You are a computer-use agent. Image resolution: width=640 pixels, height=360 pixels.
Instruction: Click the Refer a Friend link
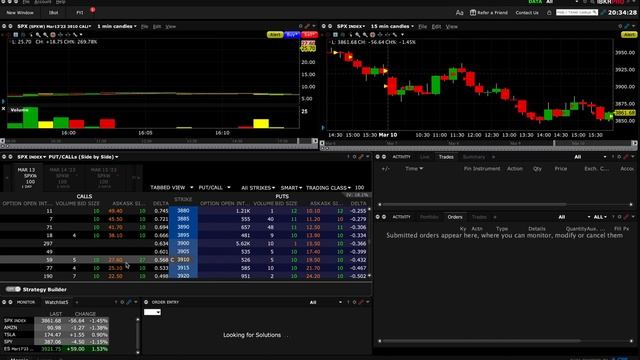click(489, 13)
